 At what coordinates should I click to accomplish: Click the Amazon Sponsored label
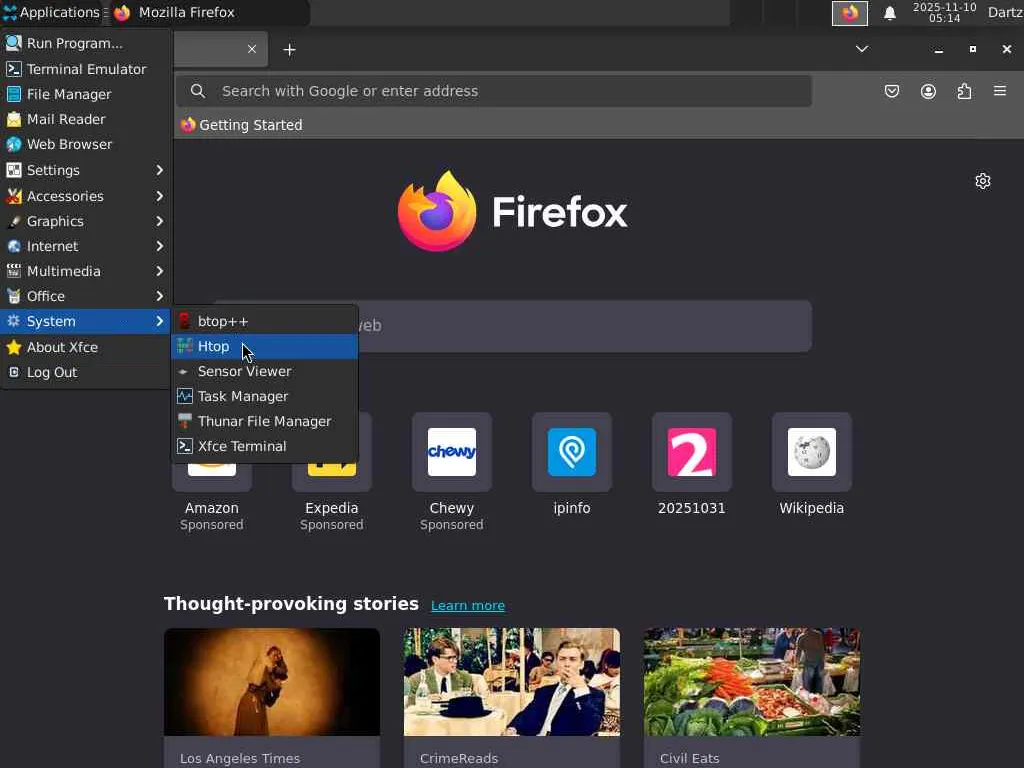coord(212,524)
